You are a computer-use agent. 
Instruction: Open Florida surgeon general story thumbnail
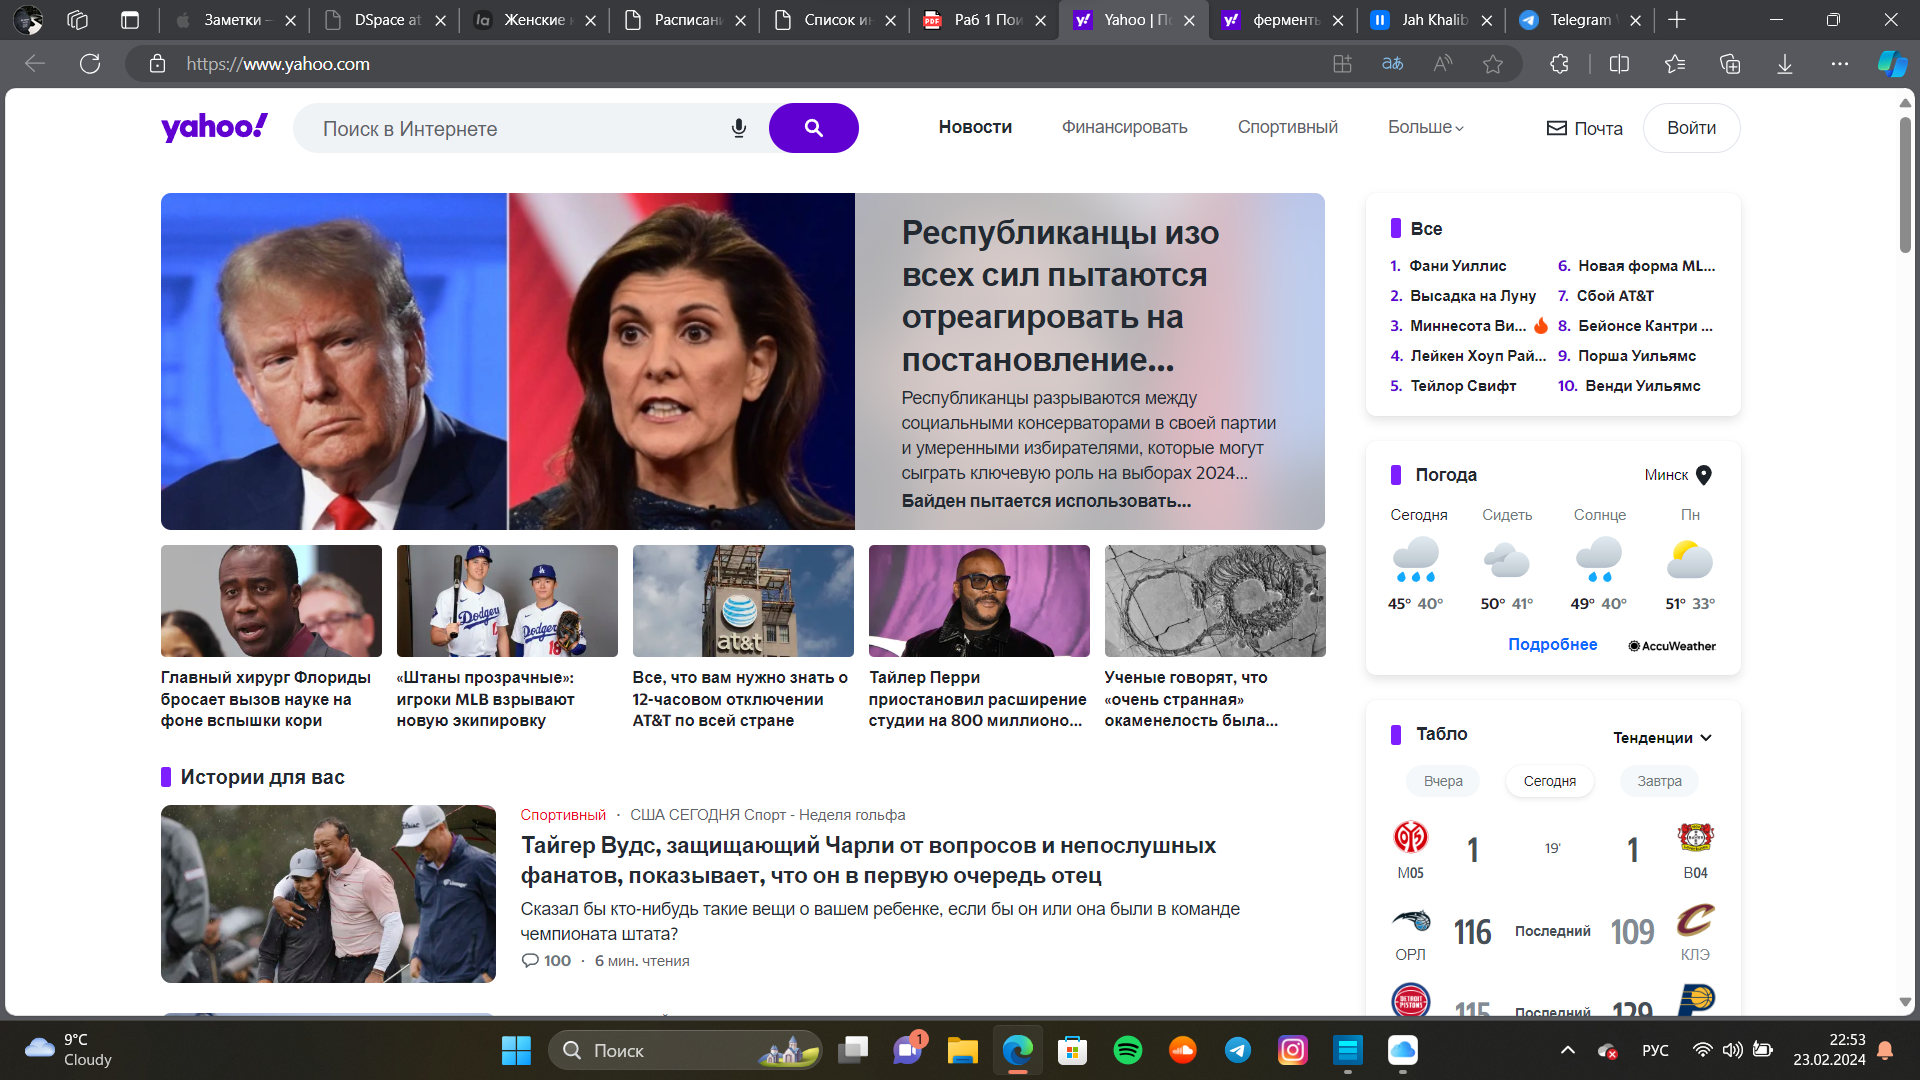point(271,601)
